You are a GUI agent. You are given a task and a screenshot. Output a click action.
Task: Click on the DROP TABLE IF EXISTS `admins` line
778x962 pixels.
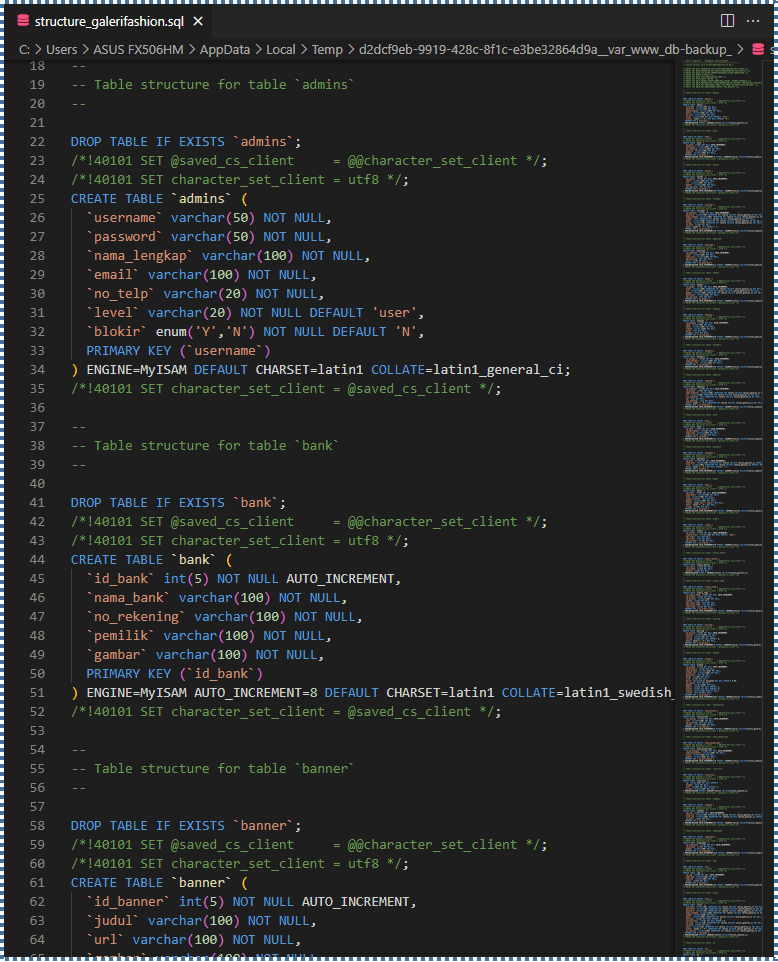pos(185,142)
